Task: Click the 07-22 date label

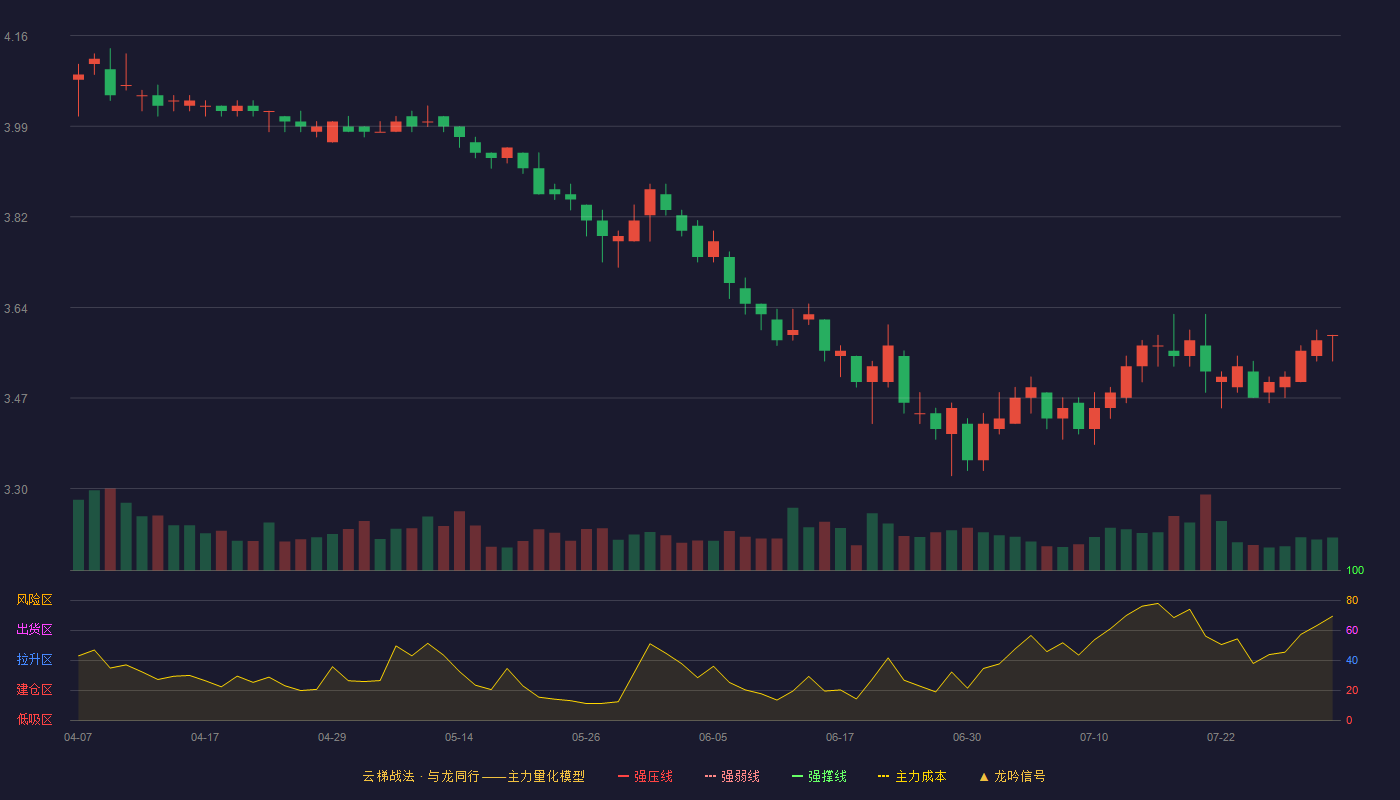Action: (1221, 737)
